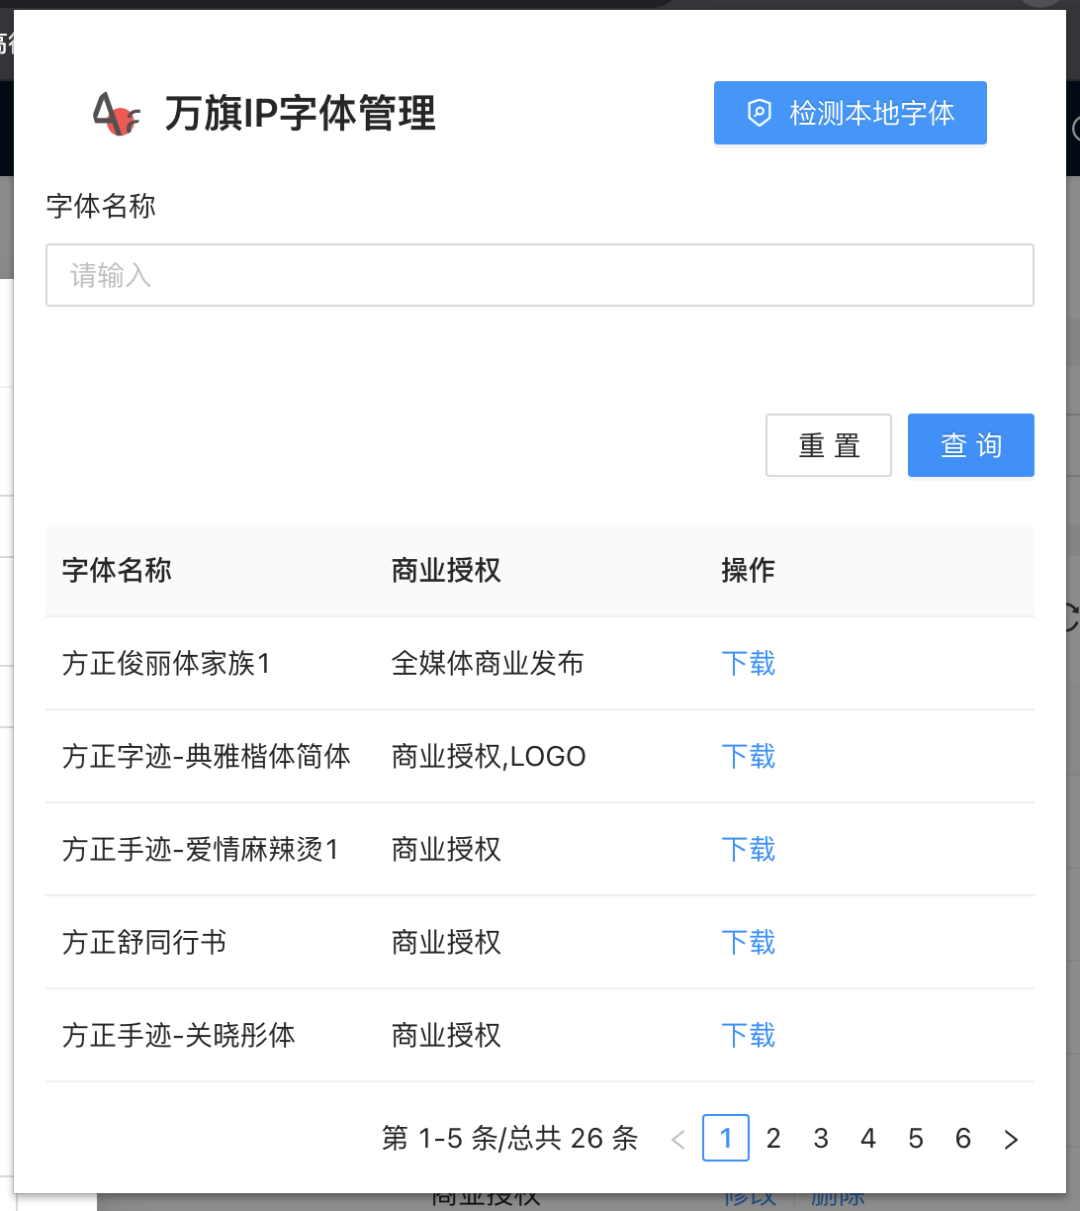Click next page arrow in pagination
1080x1211 pixels.
1011,1139
